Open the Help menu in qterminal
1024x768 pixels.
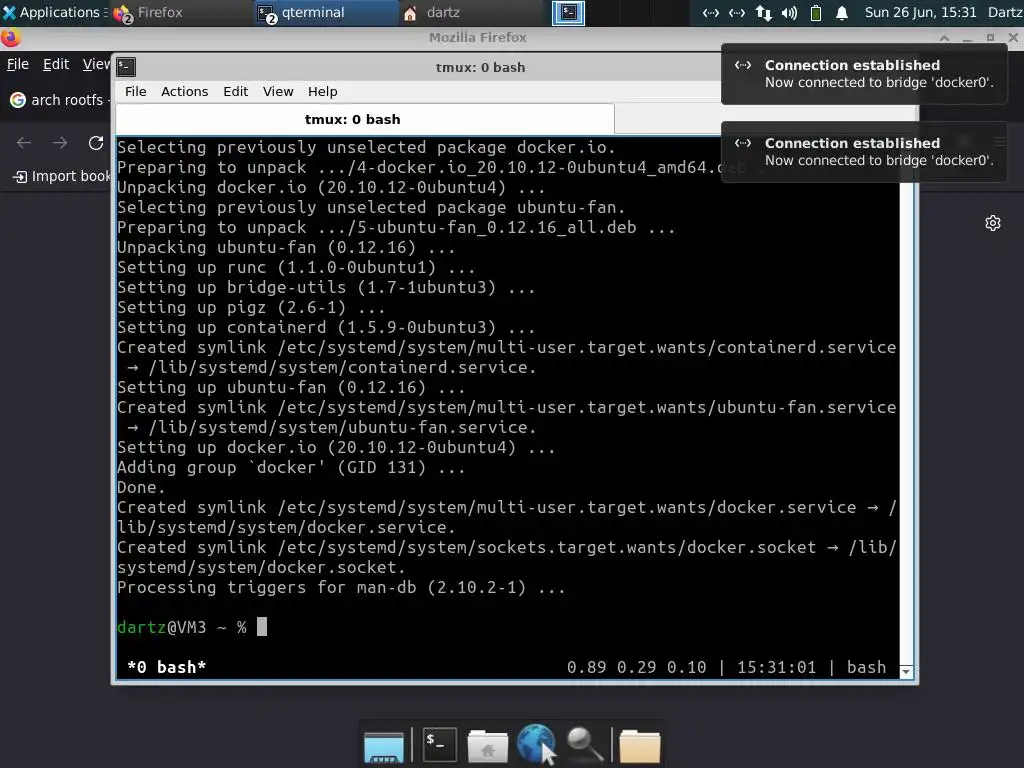point(323,91)
